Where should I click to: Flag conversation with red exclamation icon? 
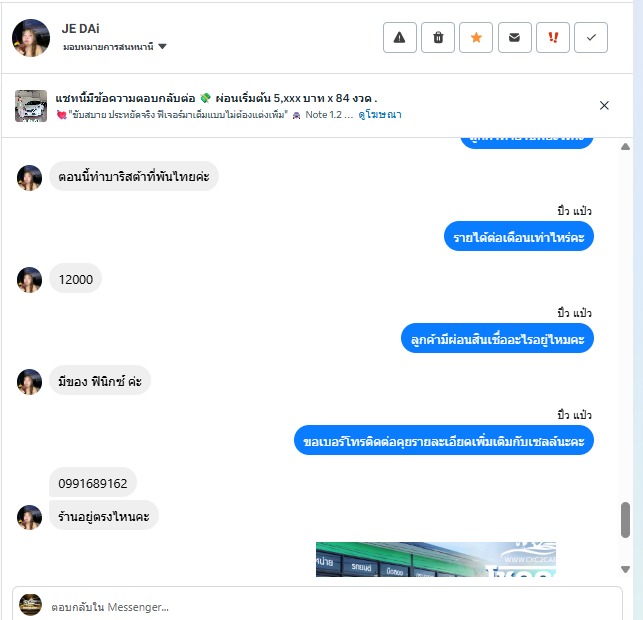pos(553,38)
